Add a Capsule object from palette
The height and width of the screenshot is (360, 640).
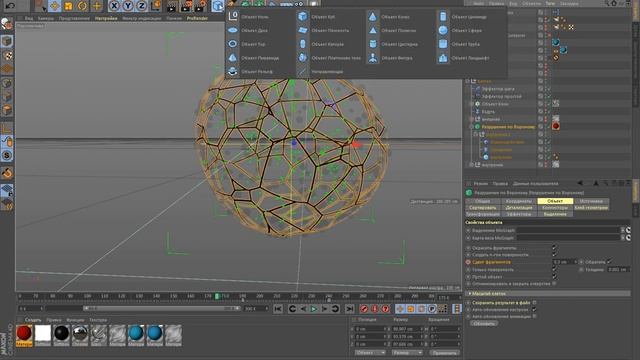coord(322,44)
